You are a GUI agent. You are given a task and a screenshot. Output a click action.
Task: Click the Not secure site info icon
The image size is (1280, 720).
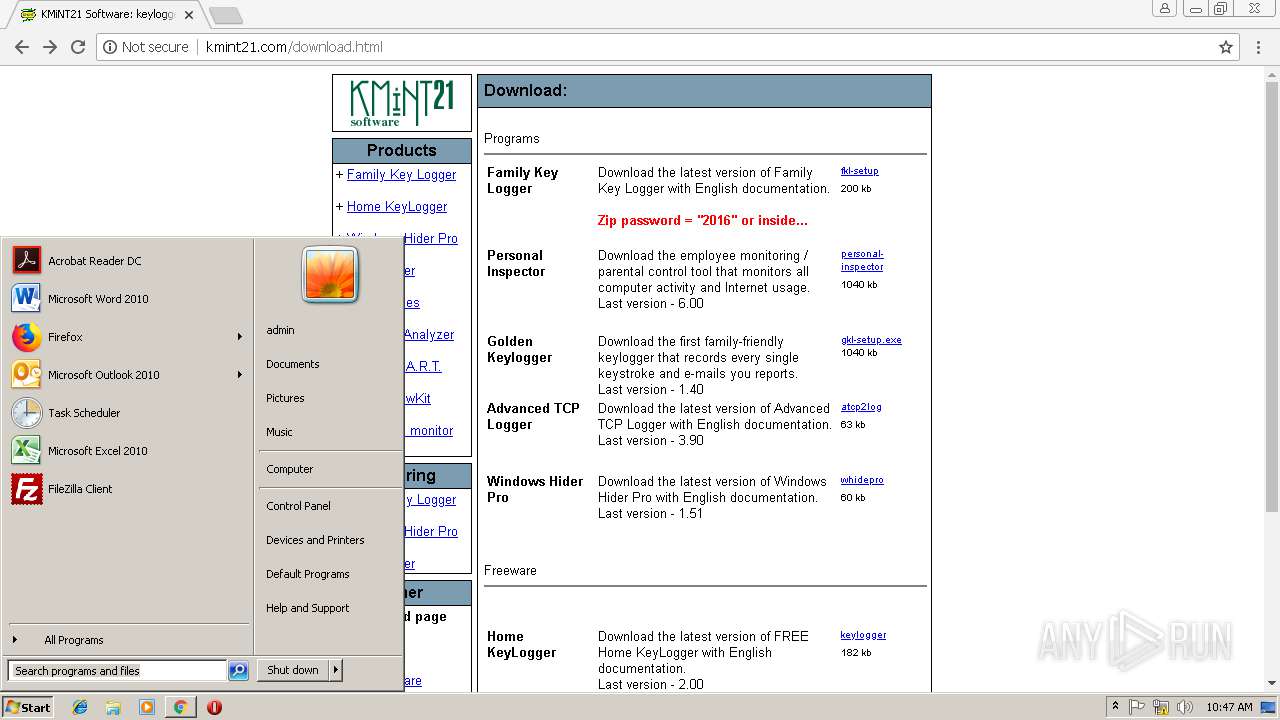click(x=110, y=47)
